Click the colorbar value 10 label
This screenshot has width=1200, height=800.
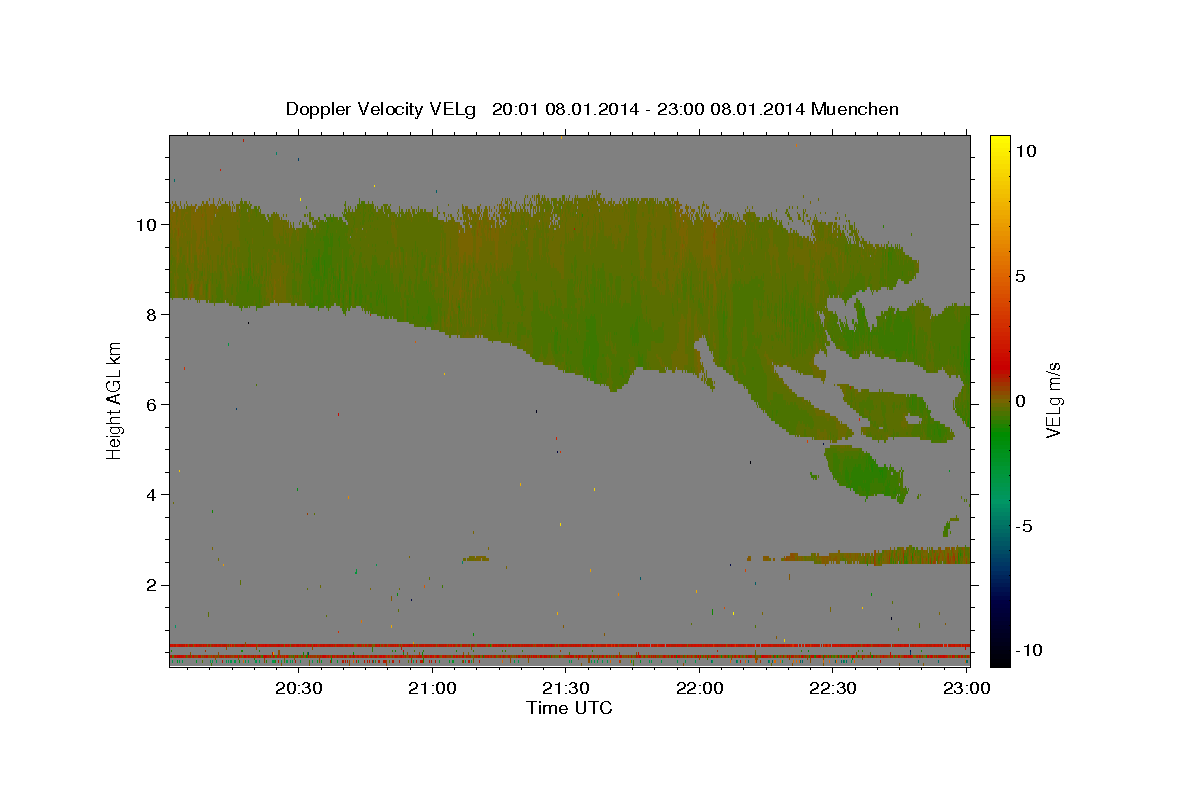tap(1026, 150)
